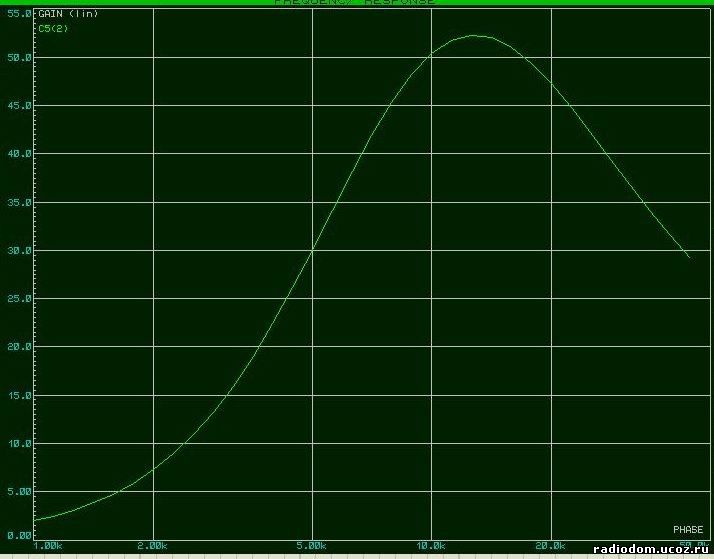The height and width of the screenshot is (559, 714).
Task: Click the 10.0k frequency axis label
Action: (431, 545)
